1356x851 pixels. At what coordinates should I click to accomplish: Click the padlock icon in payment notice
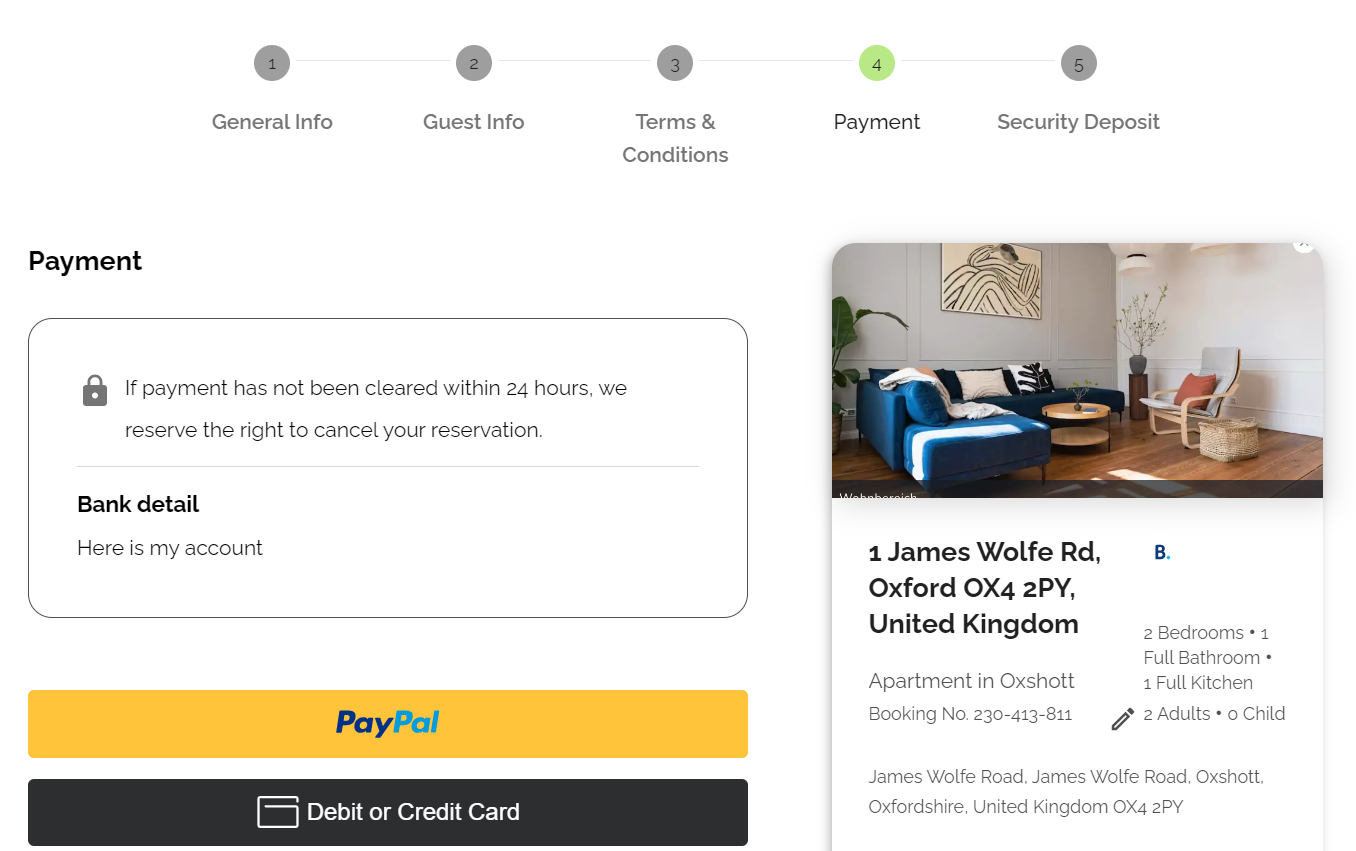(x=95, y=390)
